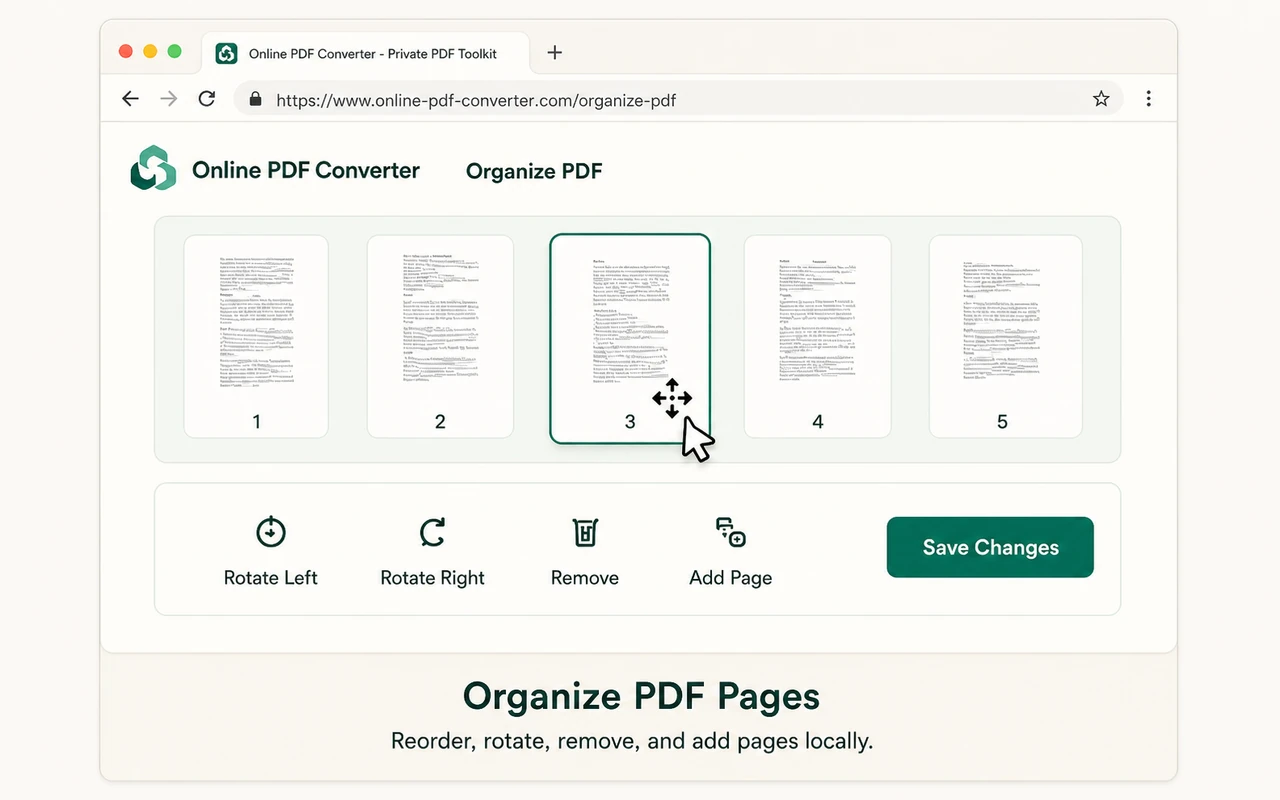Open the browser three-dot menu
The image size is (1280, 800).
tap(1148, 98)
